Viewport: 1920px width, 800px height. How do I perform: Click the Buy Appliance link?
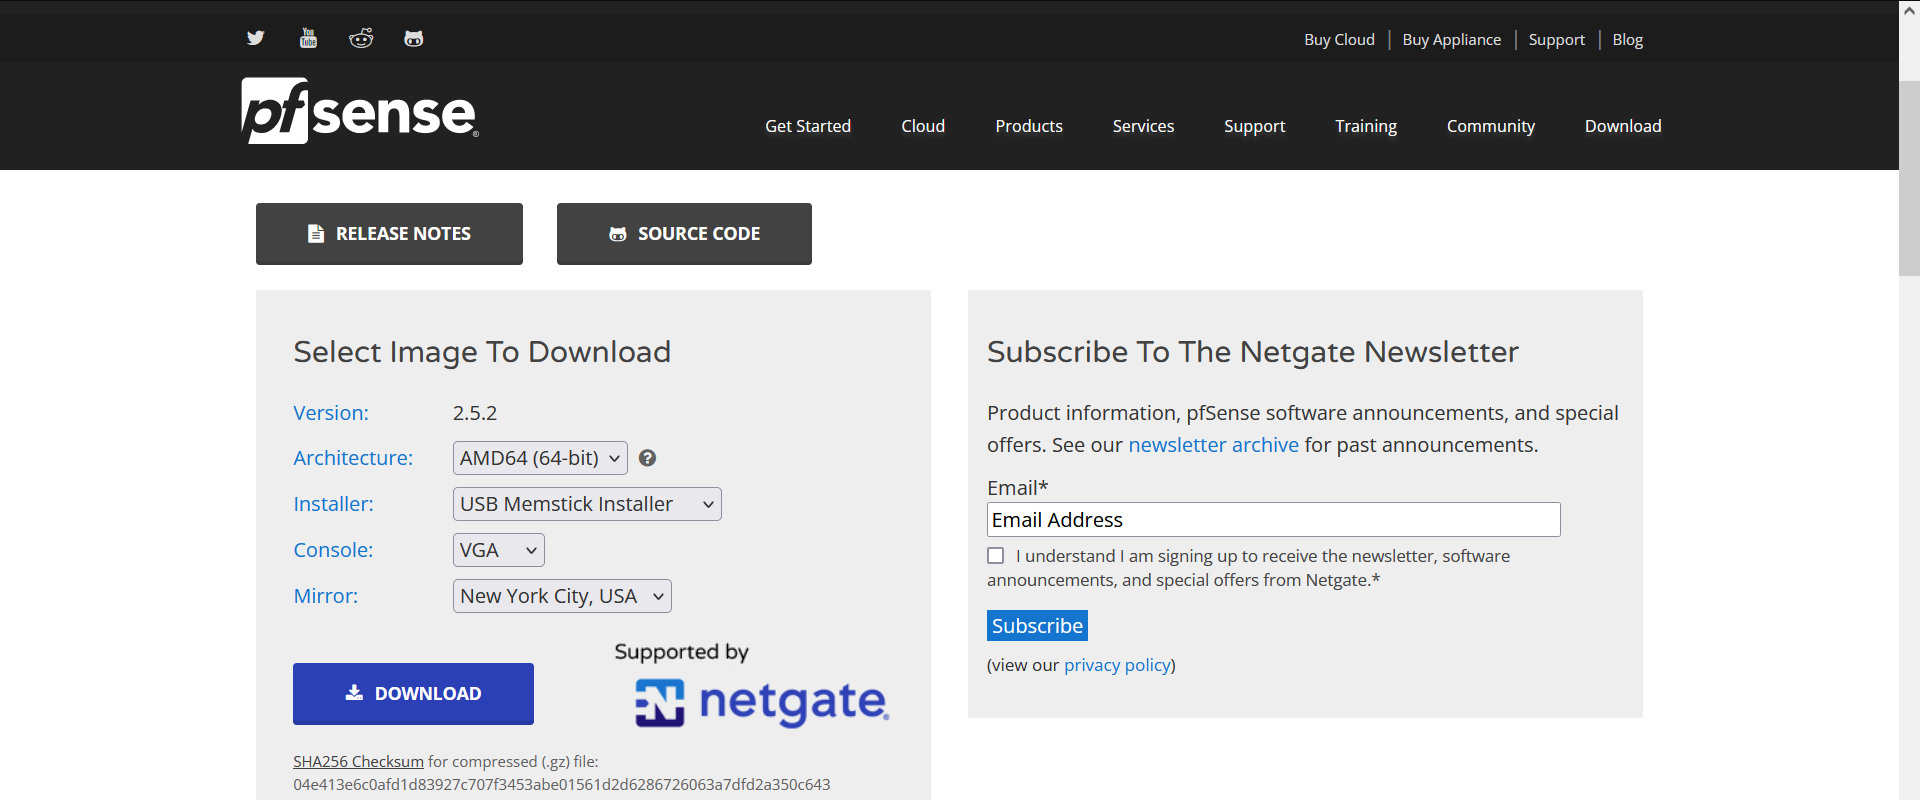(x=1452, y=40)
